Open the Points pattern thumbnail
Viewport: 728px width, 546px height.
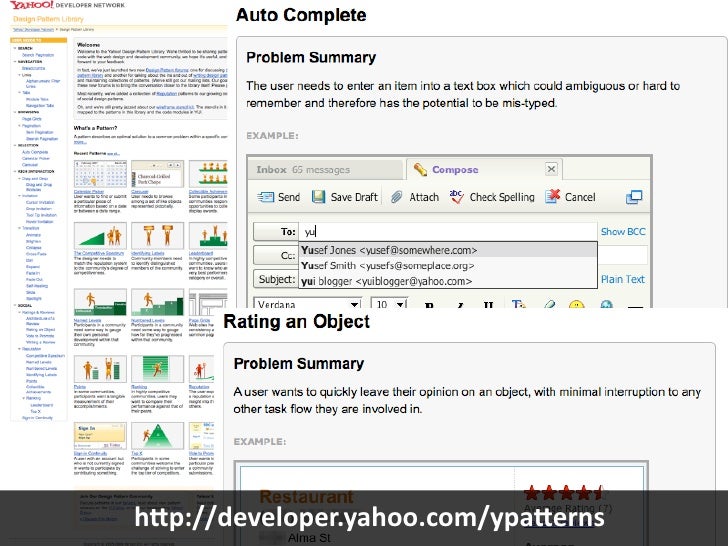(x=100, y=369)
